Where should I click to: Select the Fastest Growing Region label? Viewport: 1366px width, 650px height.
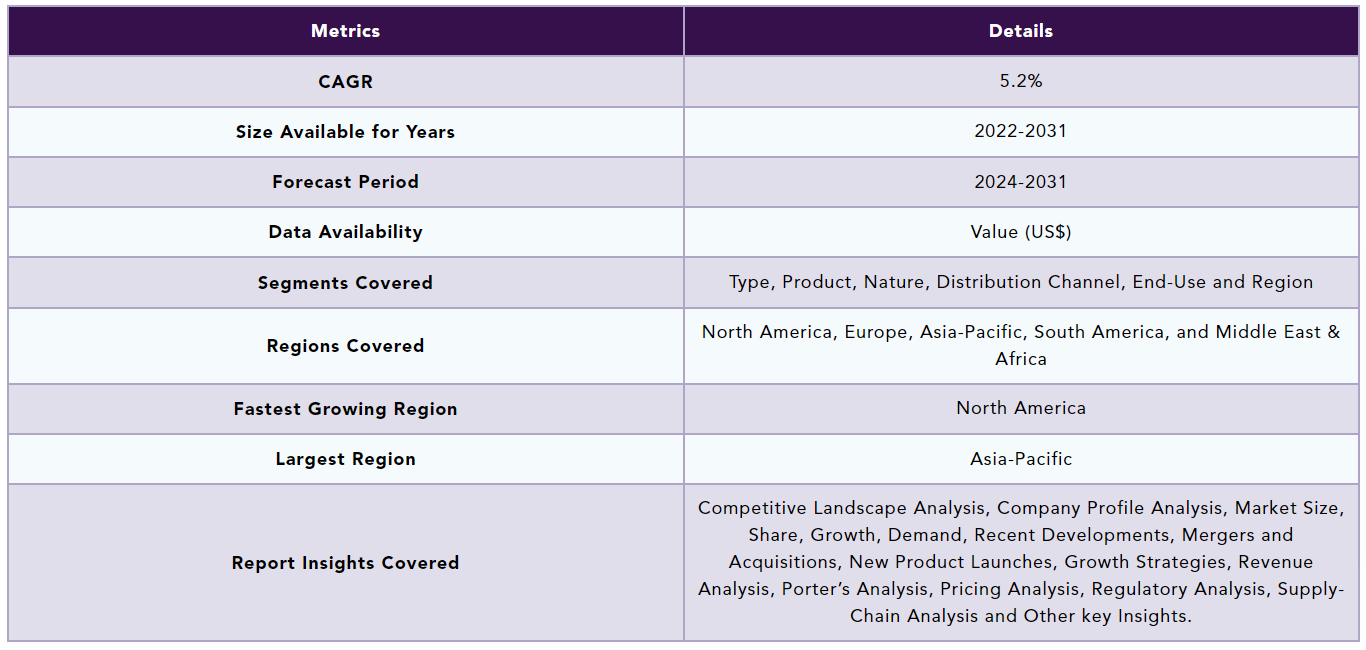(345, 409)
